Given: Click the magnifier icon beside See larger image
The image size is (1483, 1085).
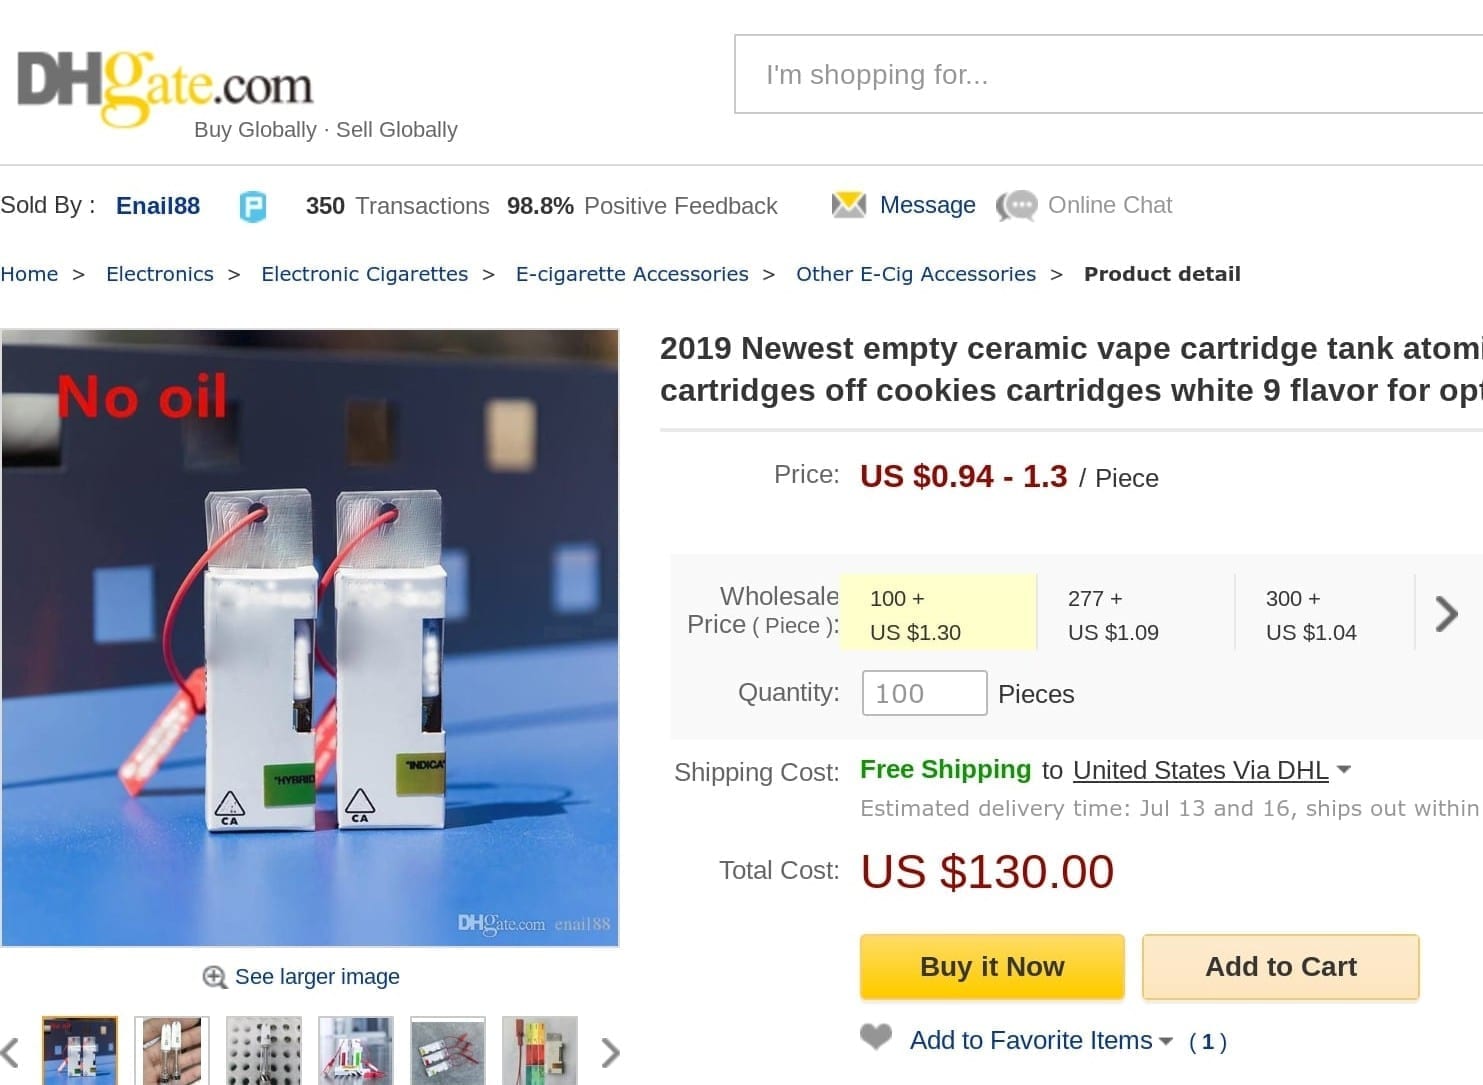Looking at the screenshot, I should pyautogui.click(x=213, y=977).
